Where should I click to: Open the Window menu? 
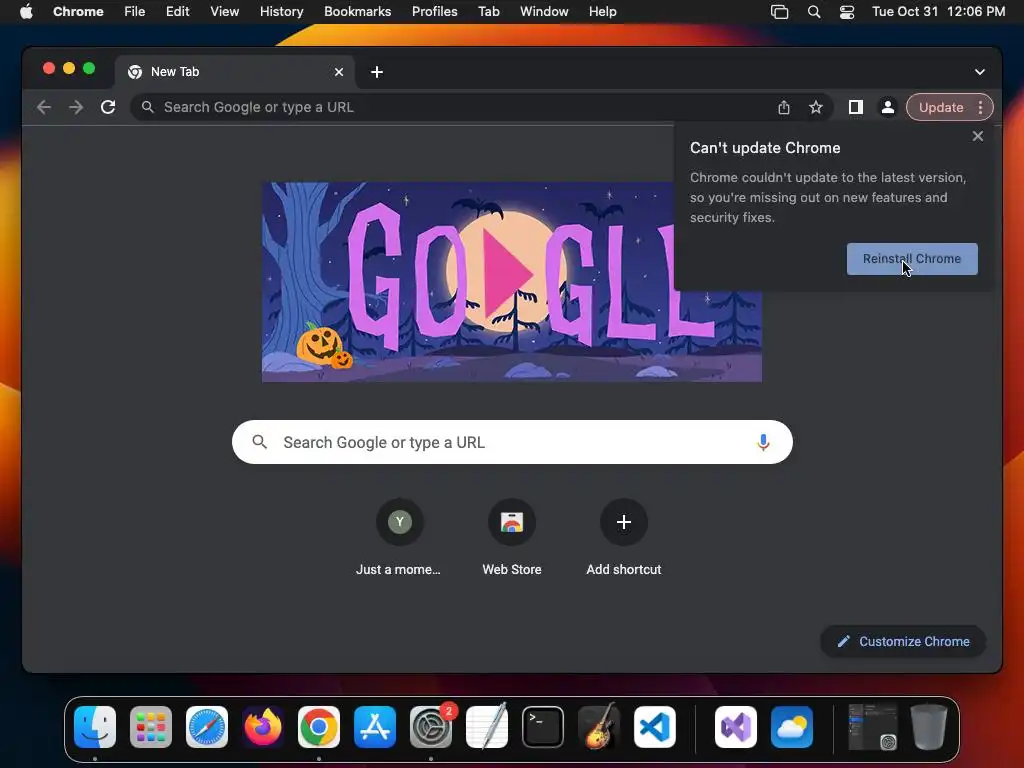pyautogui.click(x=544, y=12)
